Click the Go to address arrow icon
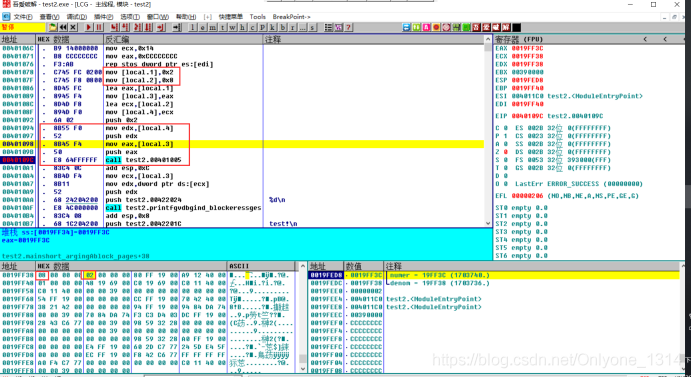 177,27
